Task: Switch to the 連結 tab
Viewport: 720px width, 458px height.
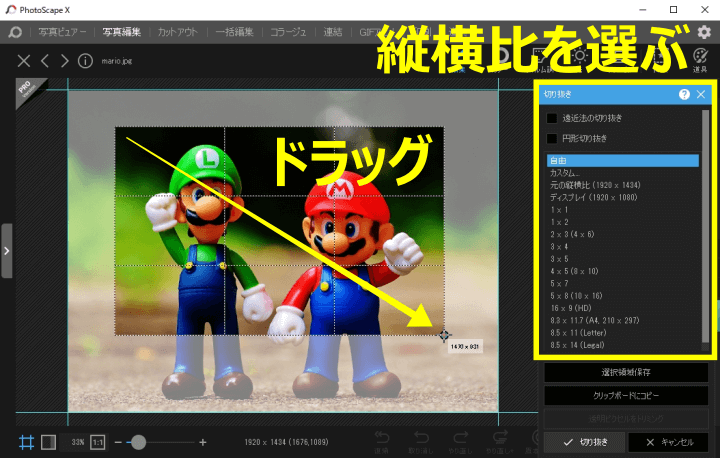Action: point(332,32)
